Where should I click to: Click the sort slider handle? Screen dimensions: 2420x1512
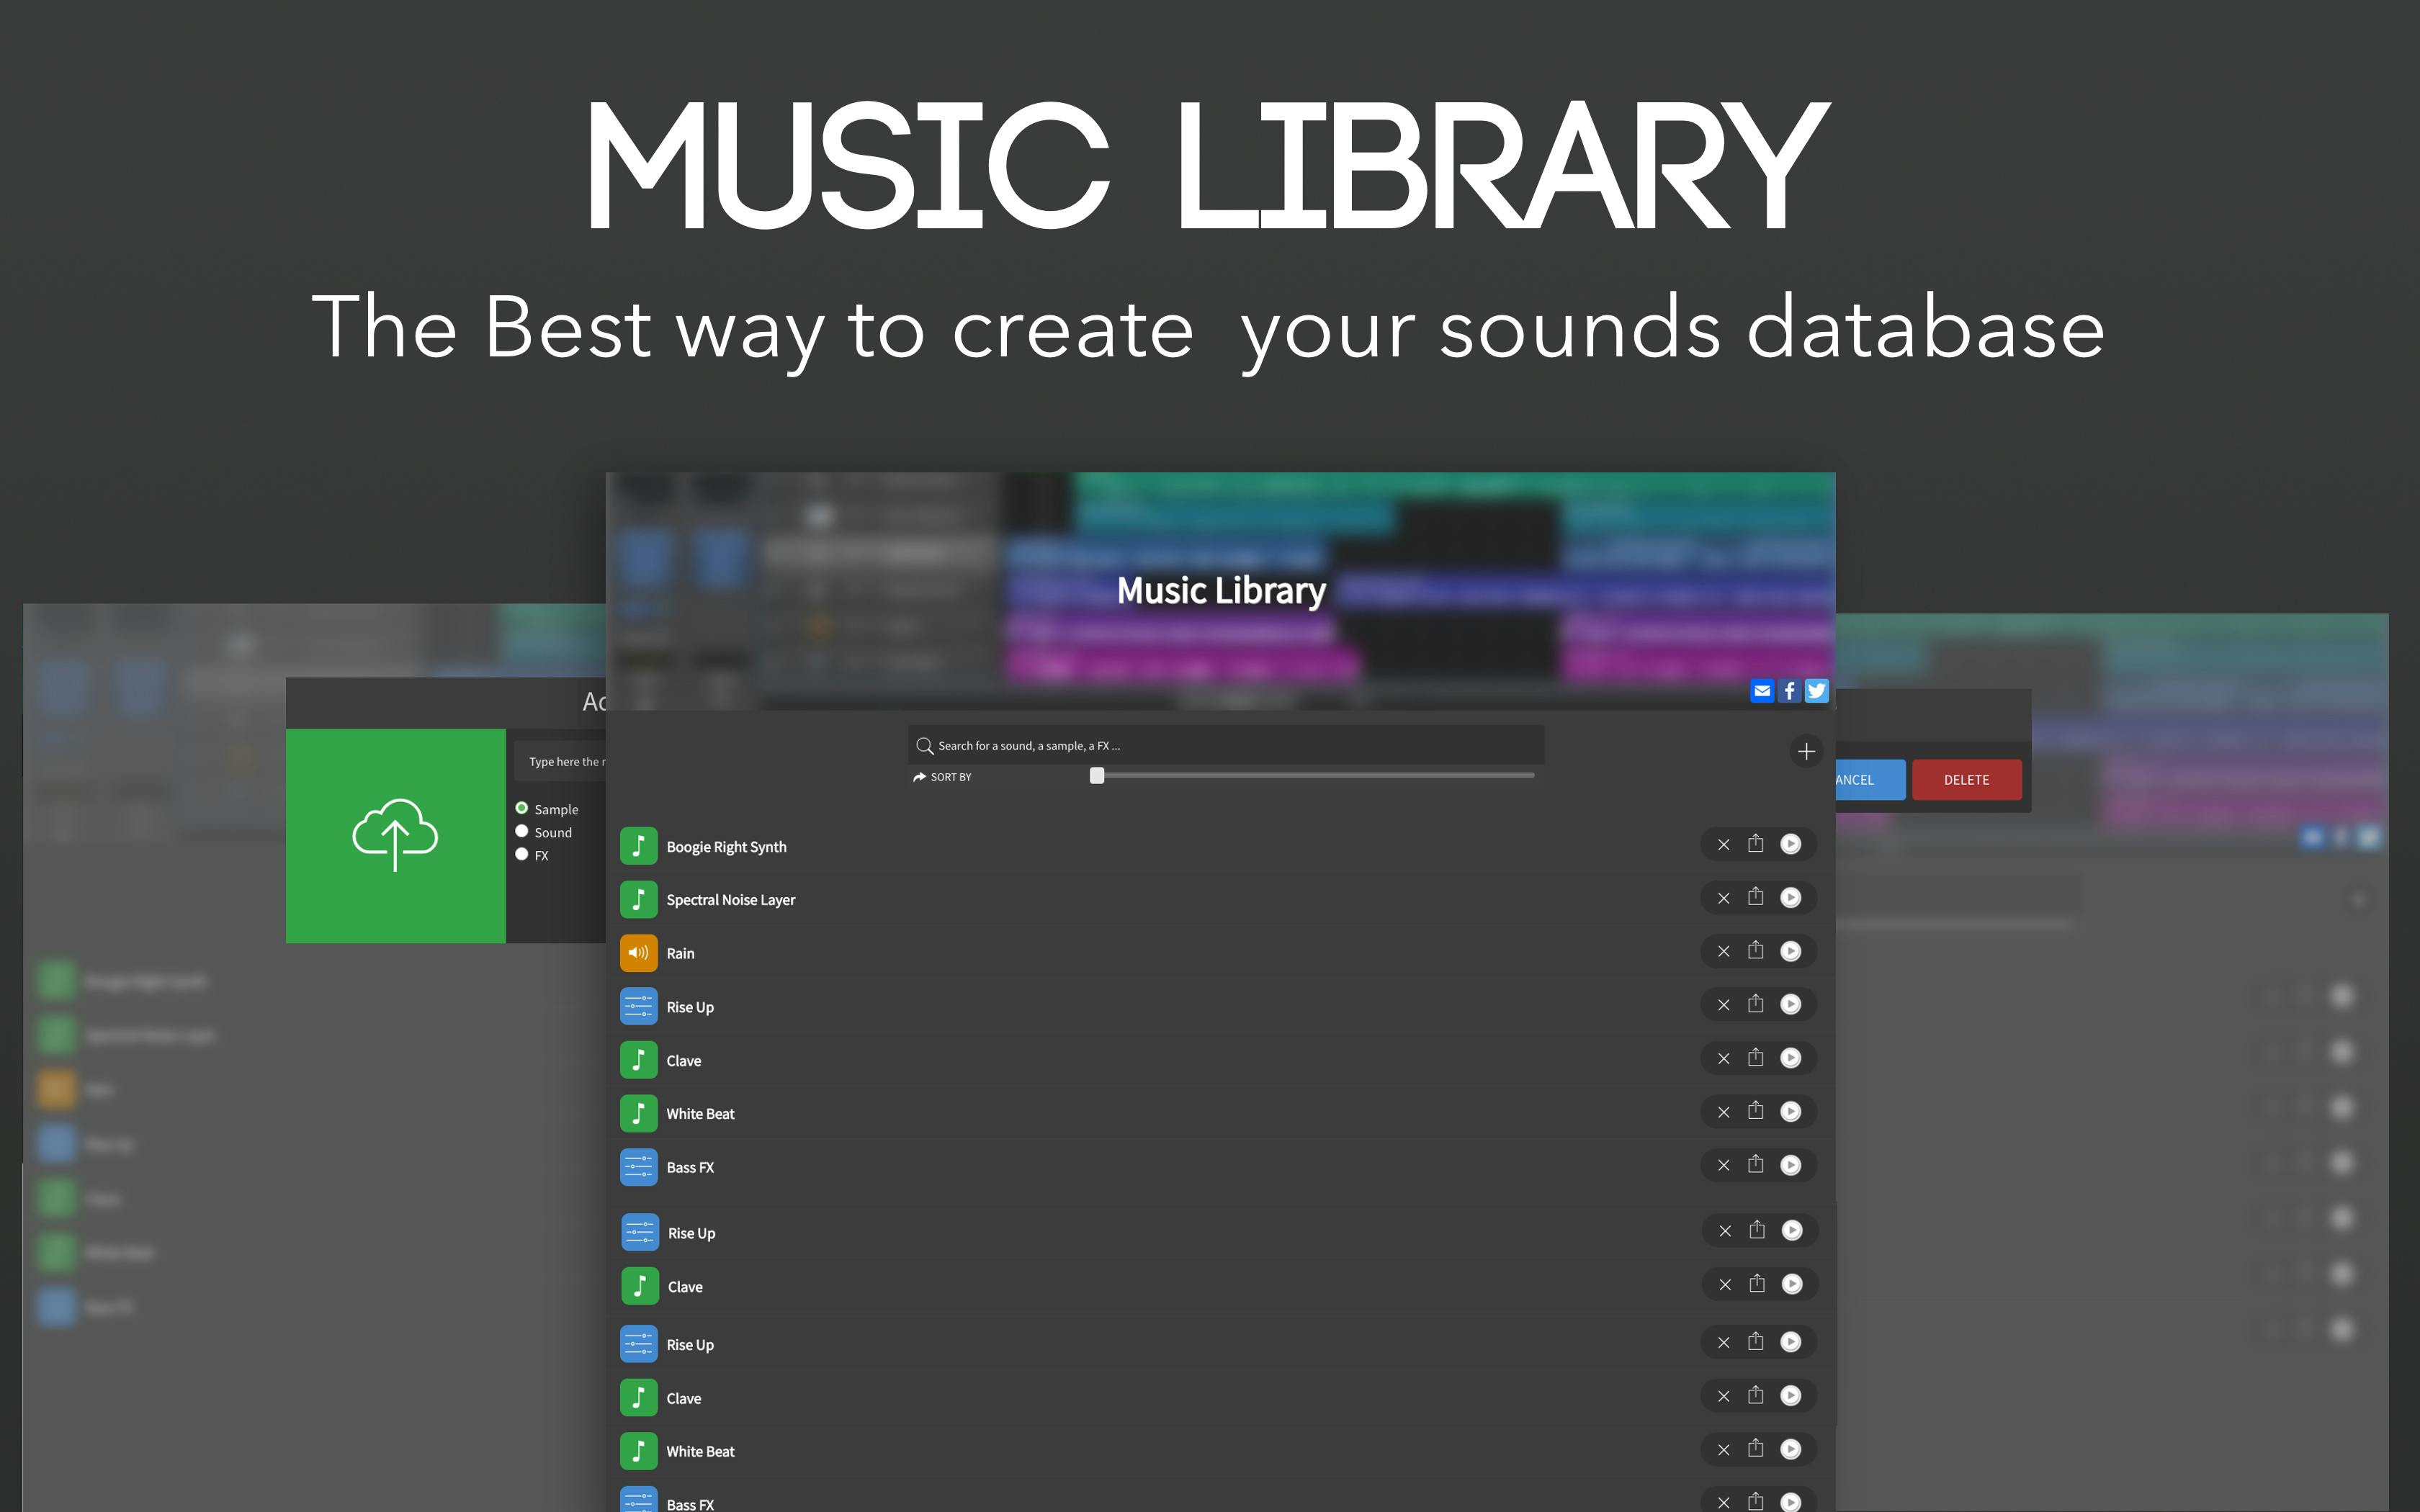pos(1097,775)
